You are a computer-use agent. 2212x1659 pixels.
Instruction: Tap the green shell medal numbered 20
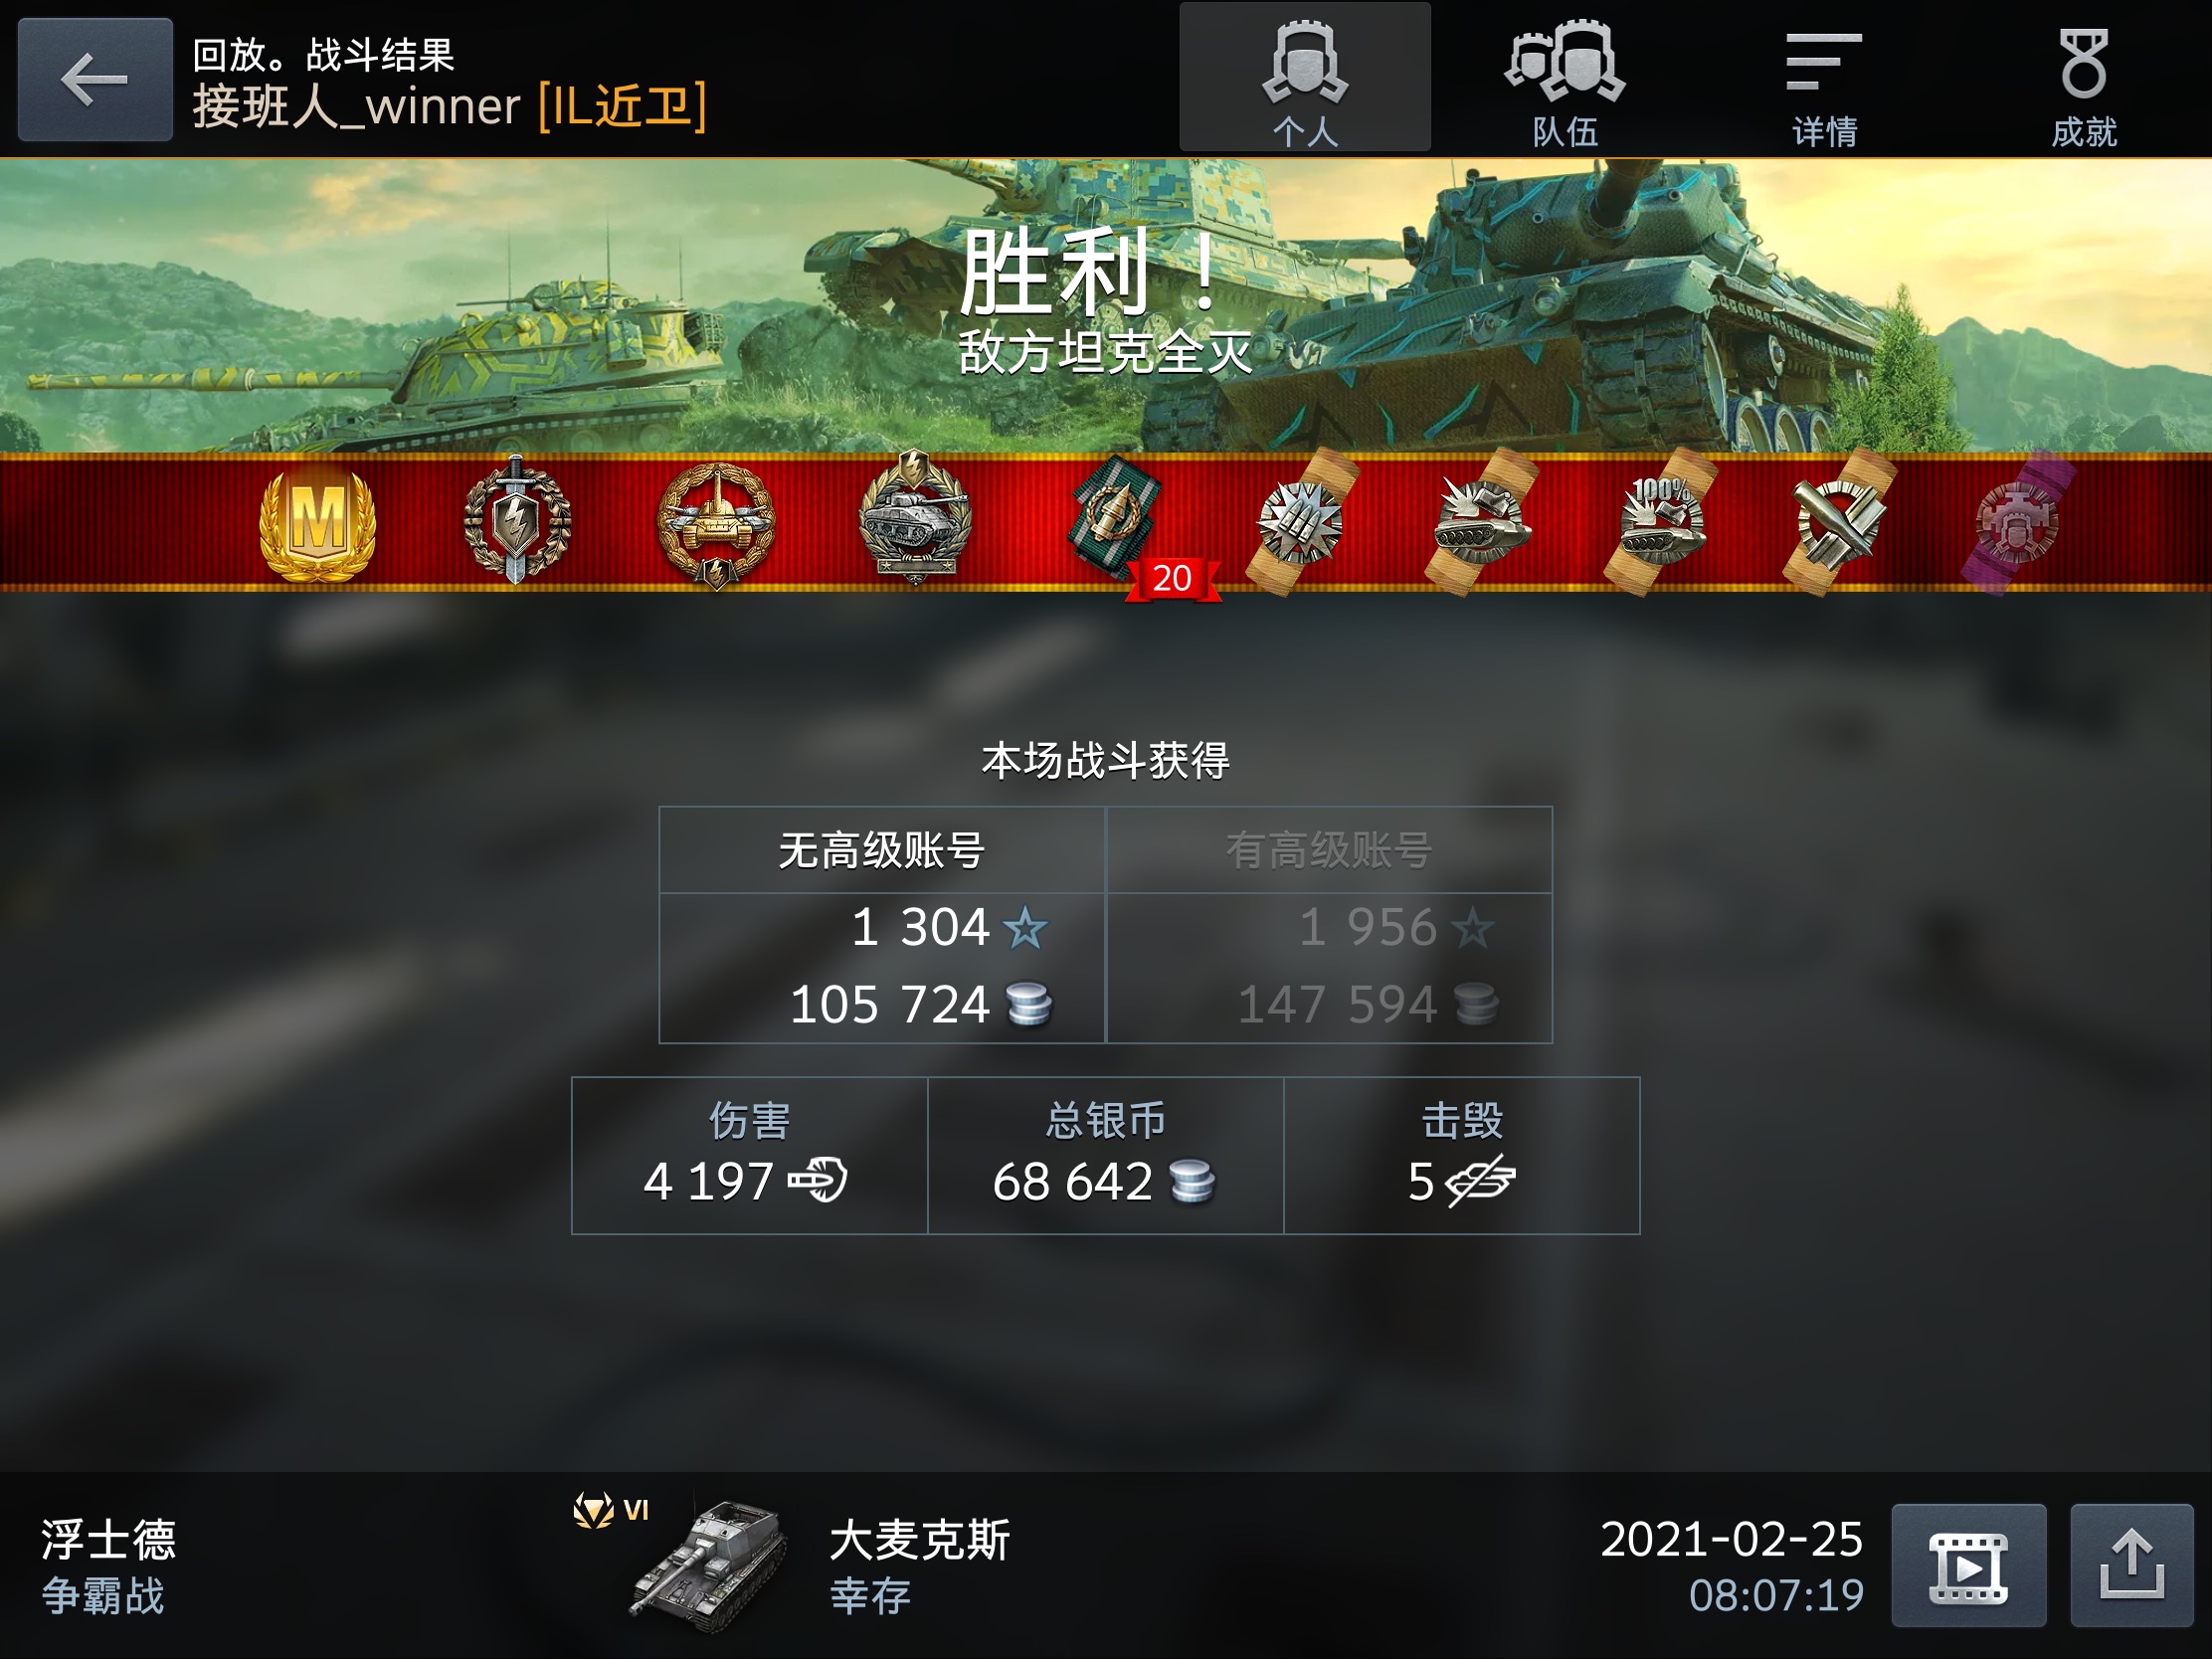[x=1118, y=520]
